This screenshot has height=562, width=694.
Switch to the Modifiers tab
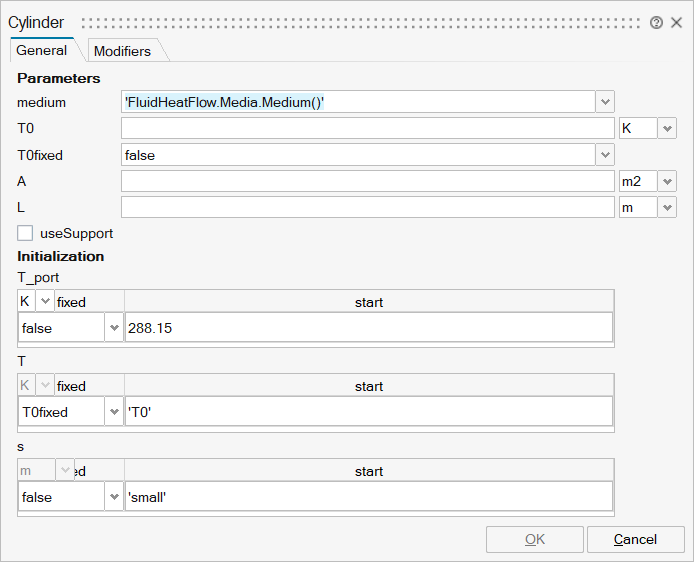coord(121,51)
